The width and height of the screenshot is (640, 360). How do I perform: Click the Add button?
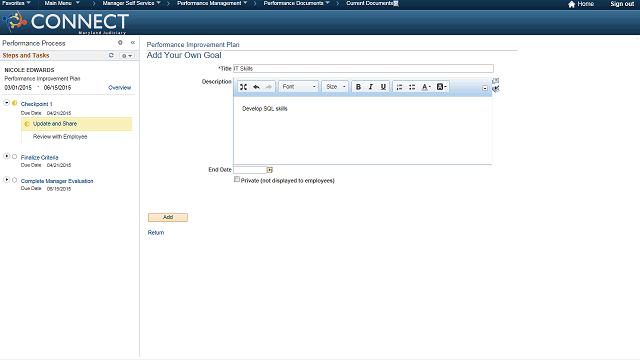coord(168,217)
